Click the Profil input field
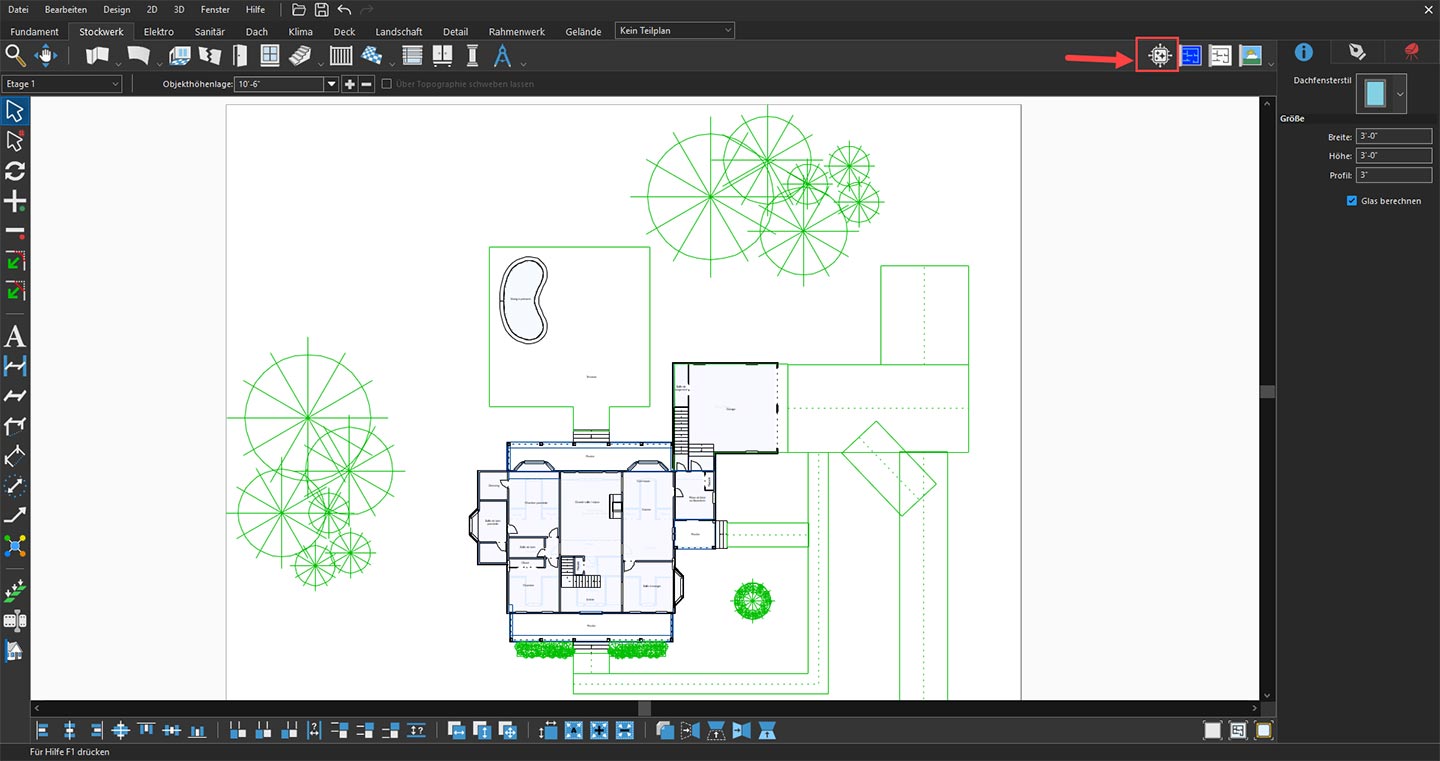The image size is (1440, 761). click(x=1394, y=175)
